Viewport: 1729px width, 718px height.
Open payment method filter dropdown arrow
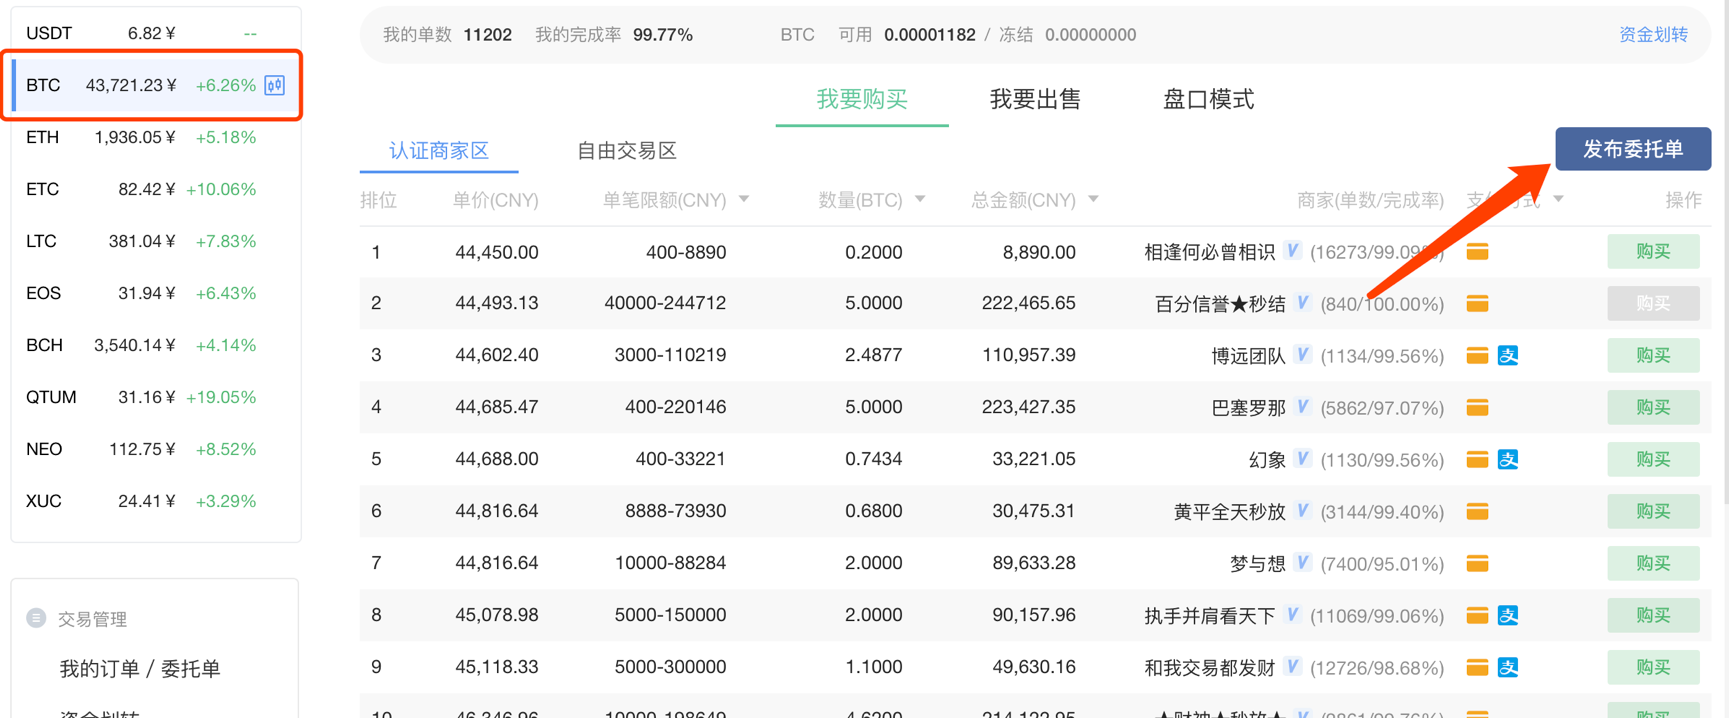click(x=1558, y=200)
